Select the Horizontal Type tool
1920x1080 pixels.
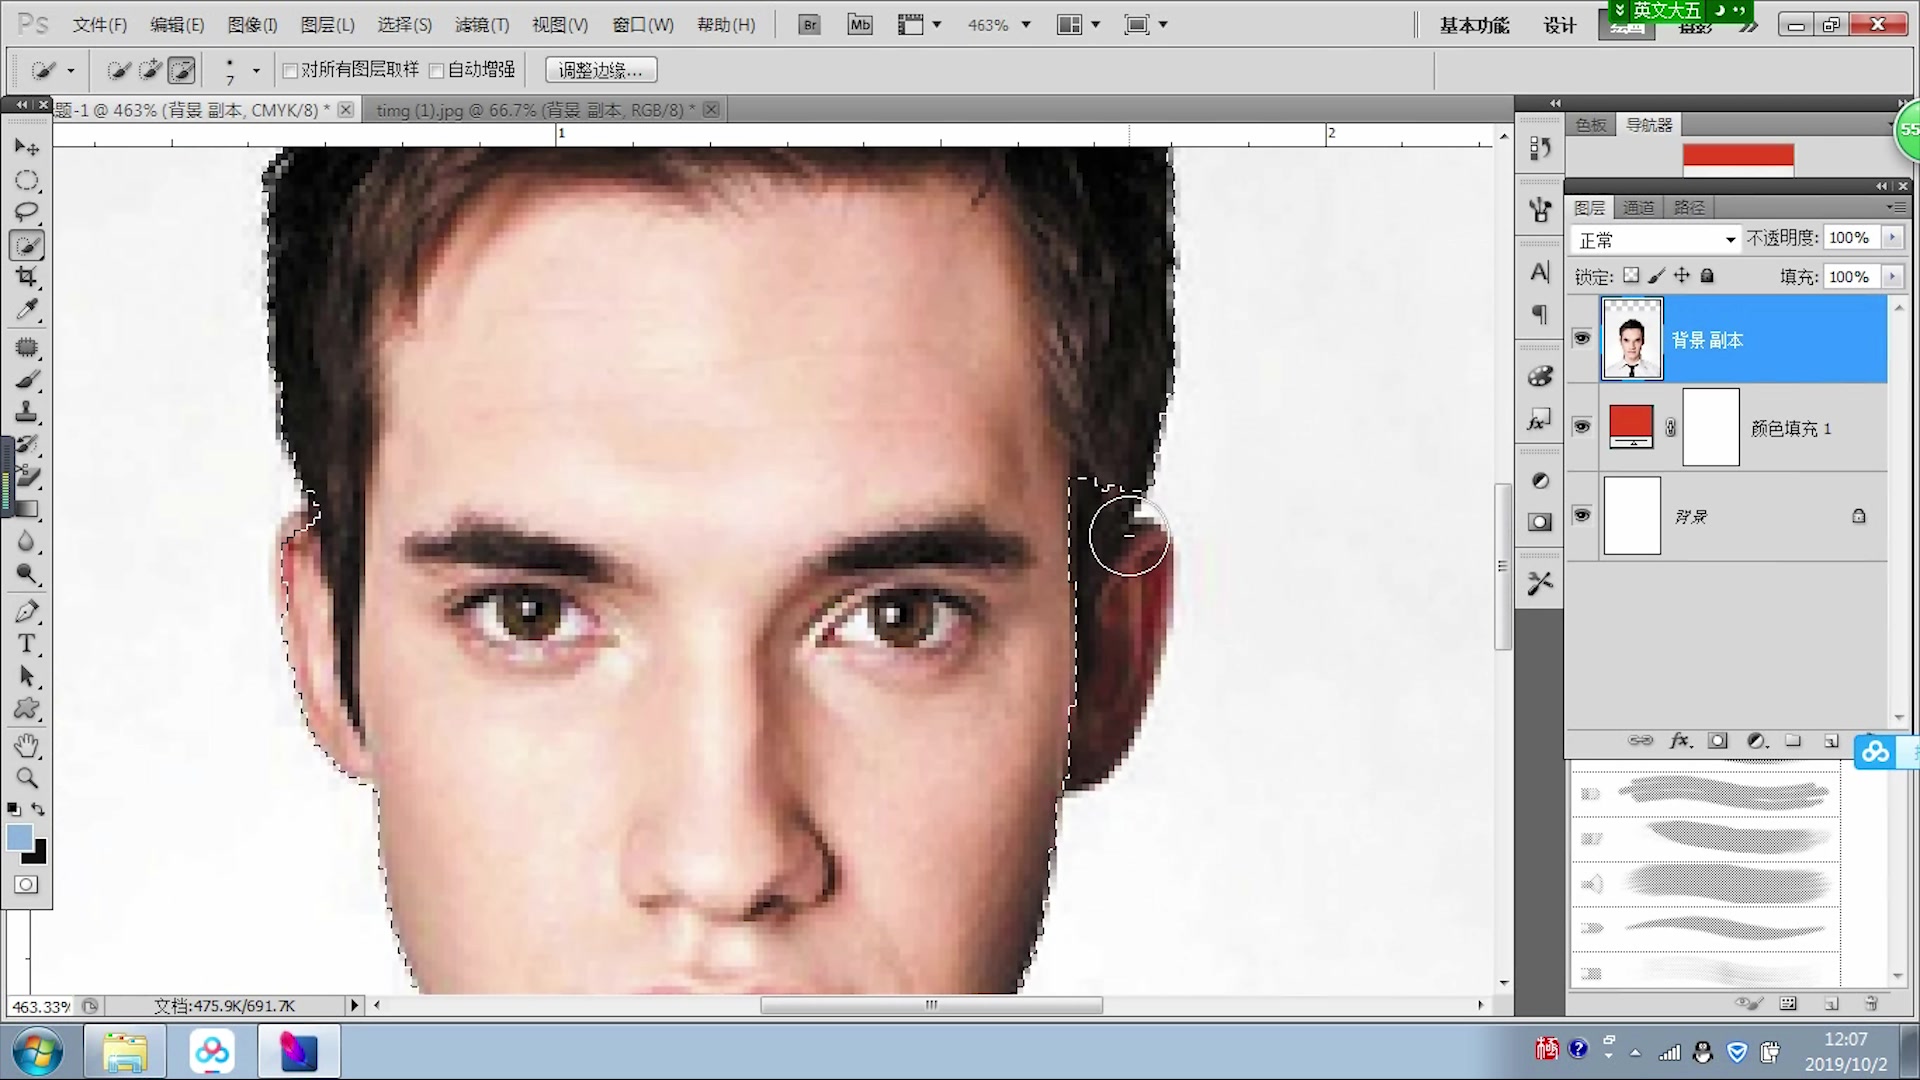click(27, 643)
